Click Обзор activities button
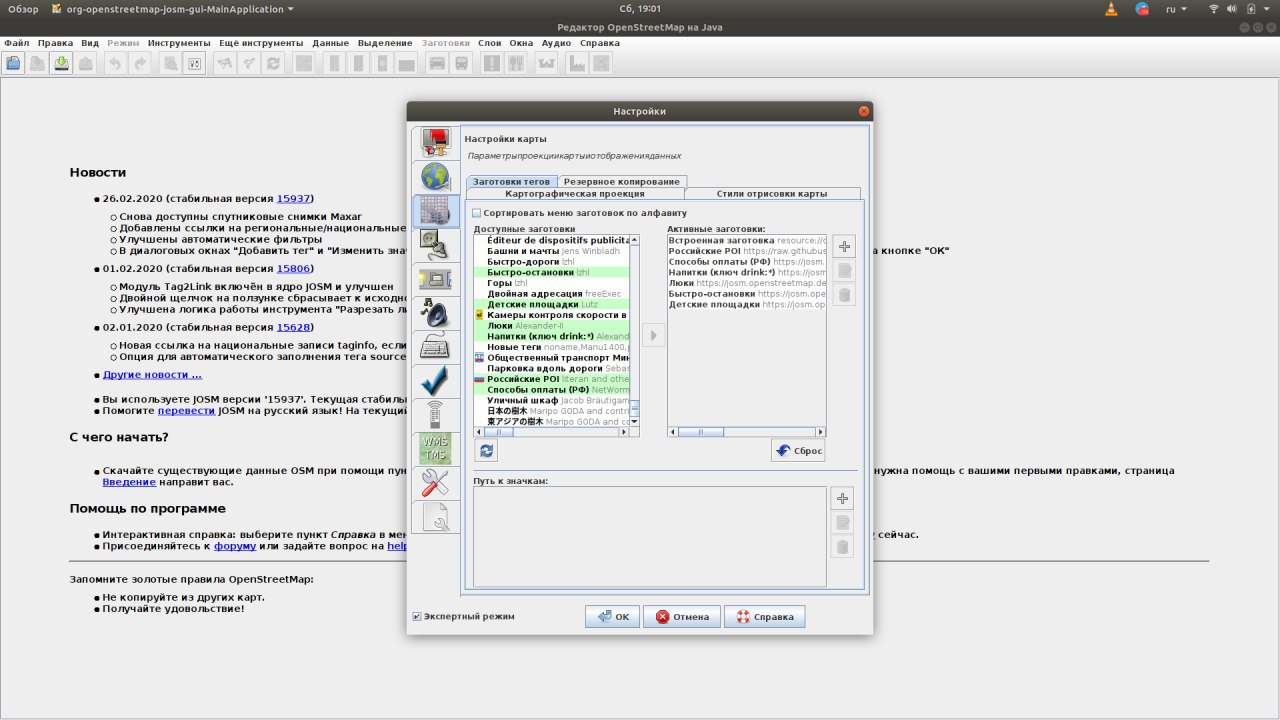Image resolution: width=1280 pixels, height=720 pixels. coord(23,9)
